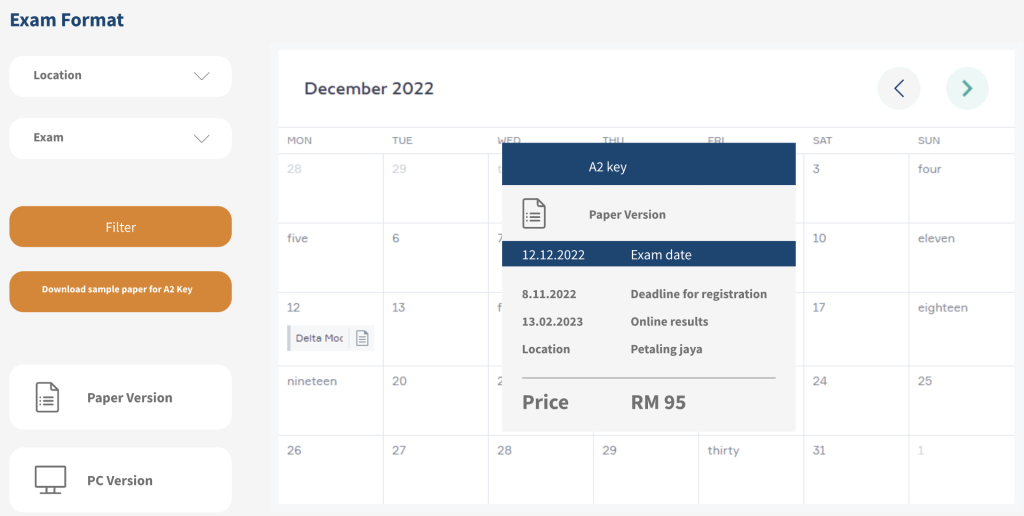Click the previous month arrow button
Screen dimensions: 1024x516
click(898, 89)
